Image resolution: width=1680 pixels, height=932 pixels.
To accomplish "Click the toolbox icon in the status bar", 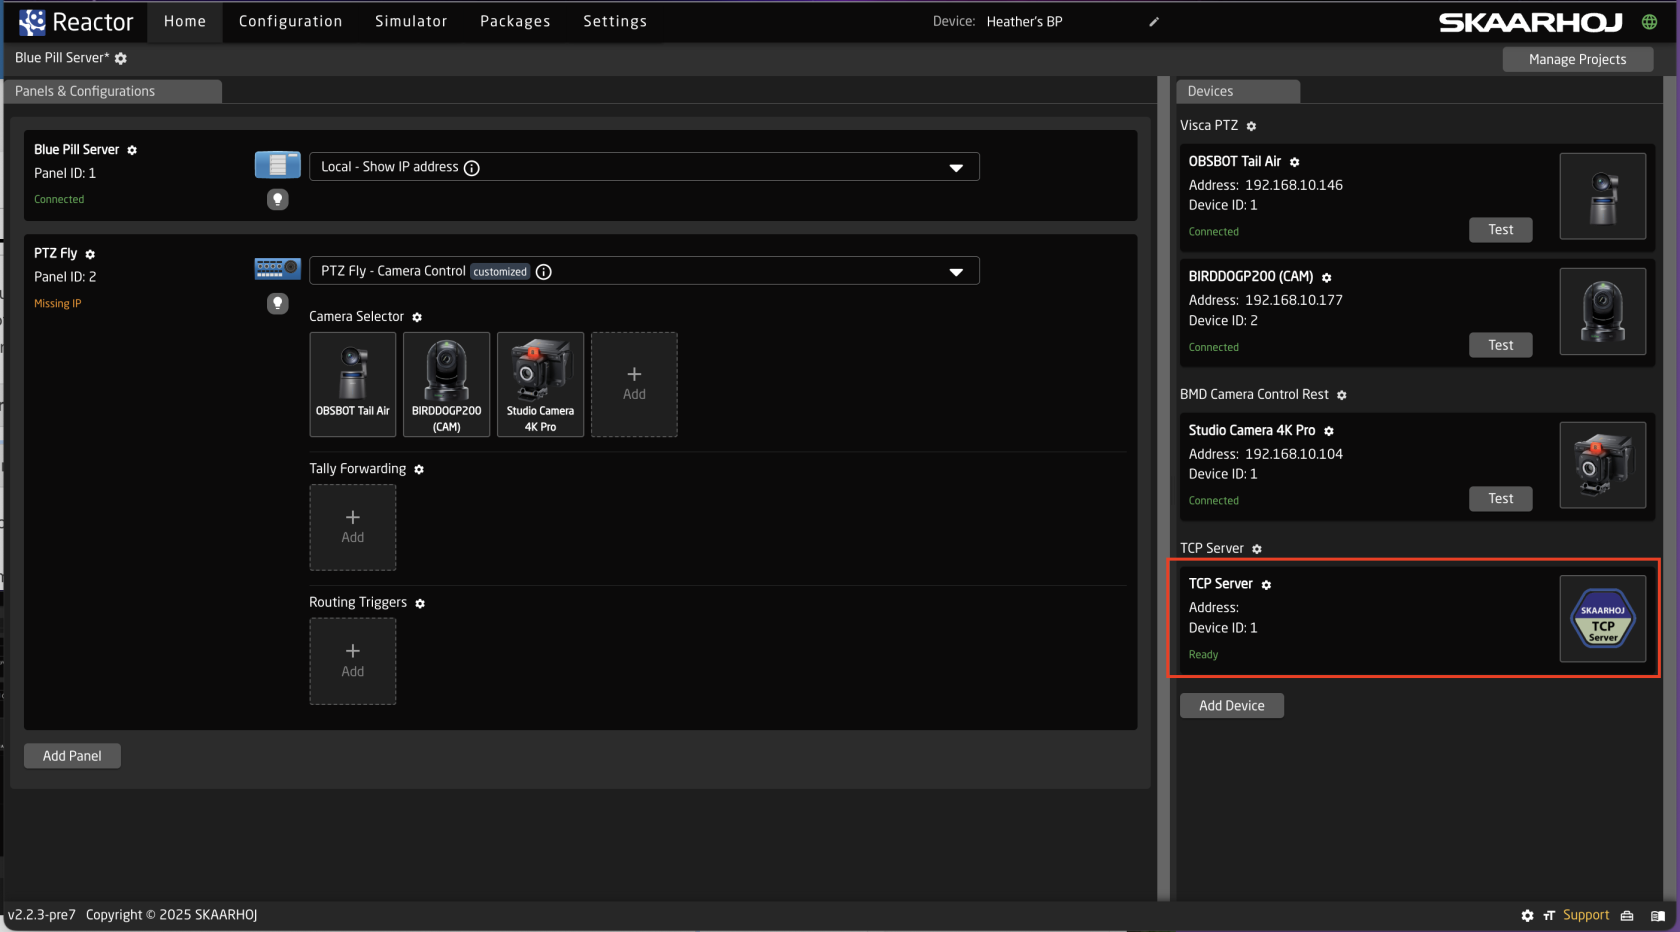I will pos(1628,915).
